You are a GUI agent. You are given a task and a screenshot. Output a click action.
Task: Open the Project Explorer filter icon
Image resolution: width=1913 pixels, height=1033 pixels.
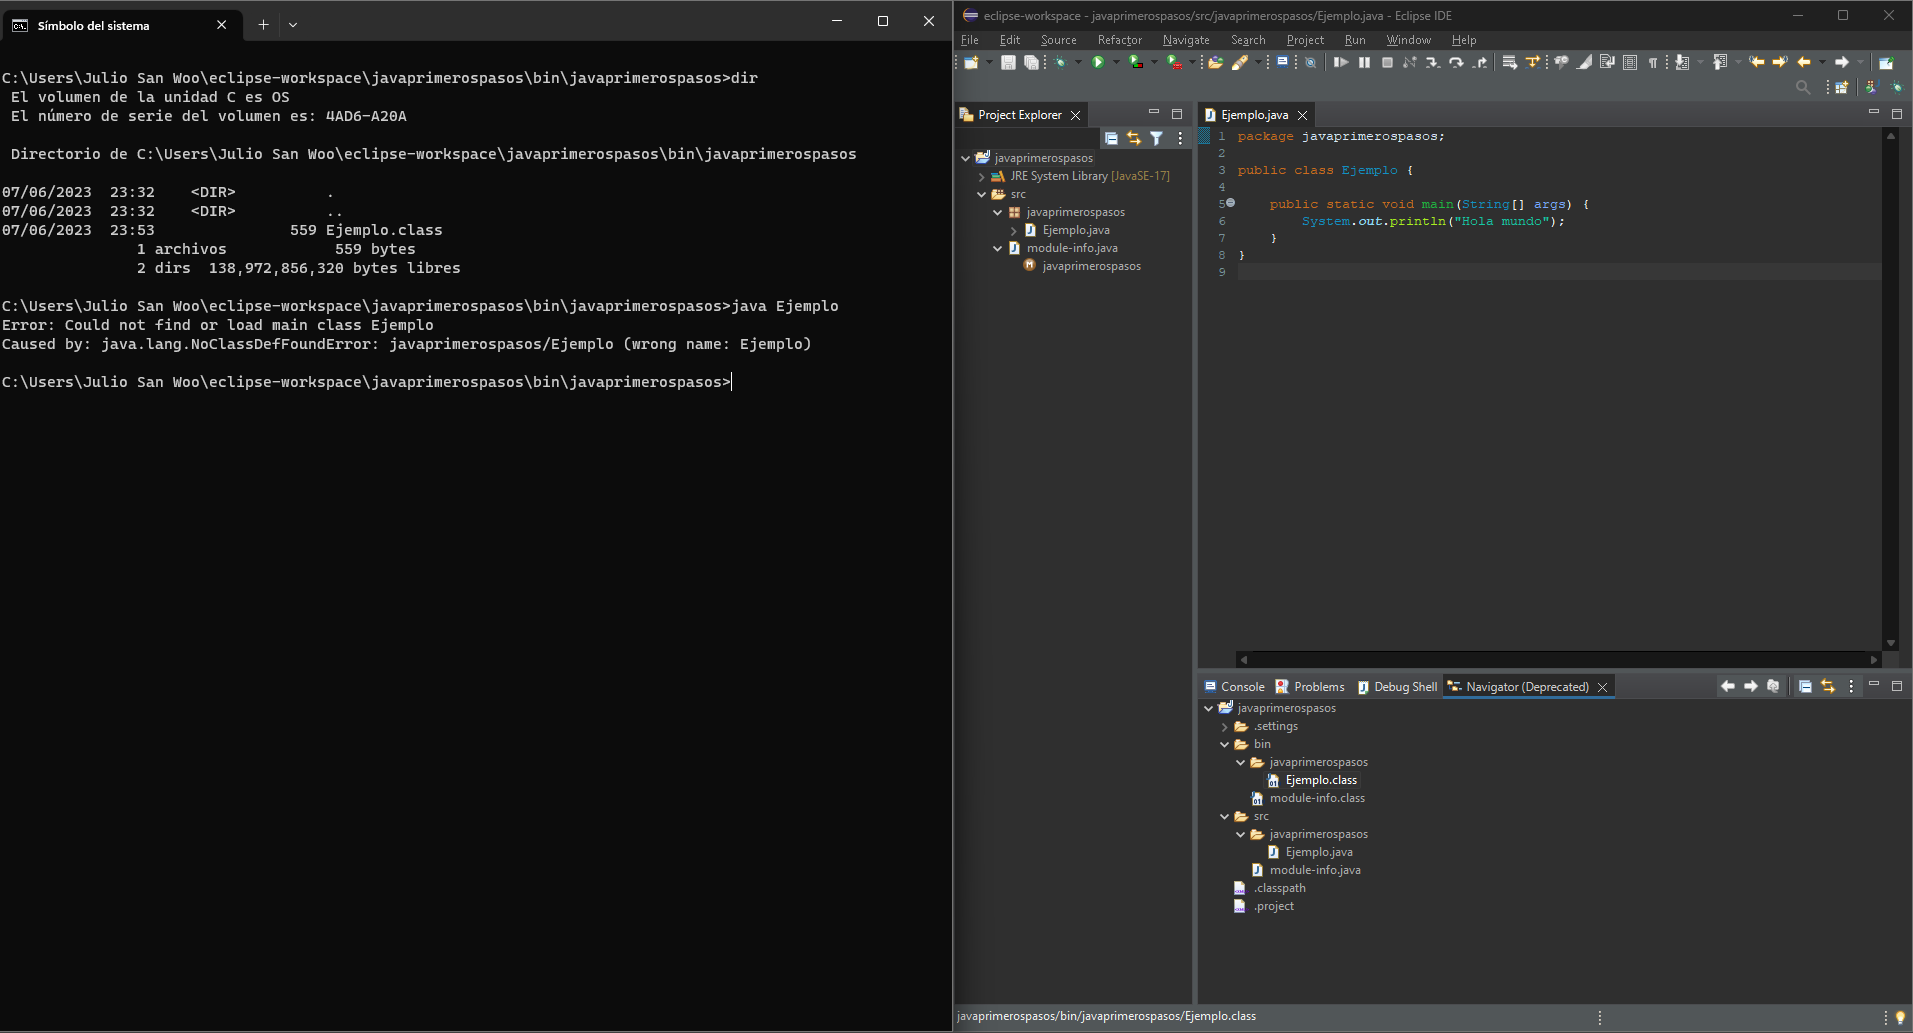tap(1157, 138)
